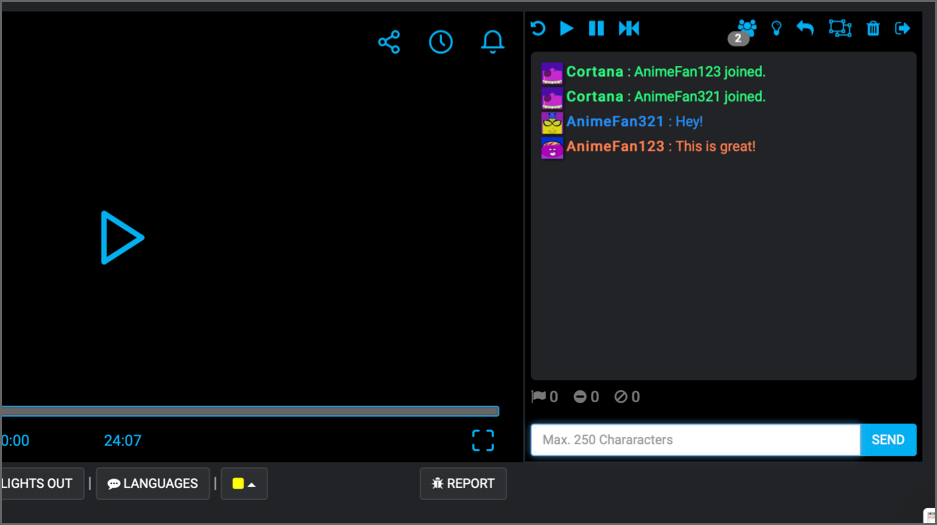This screenshot has width=937, height=525.
Task: Click Cortana avatar beside 'AnimeFan321 joined'
Action: click(552, 98)
